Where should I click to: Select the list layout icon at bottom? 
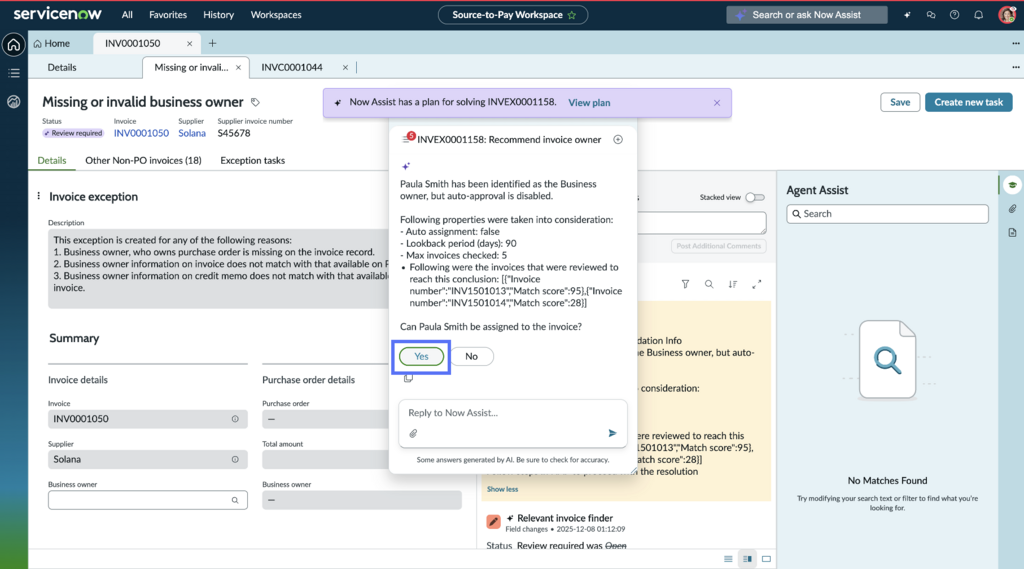click(x=728, y=559)
